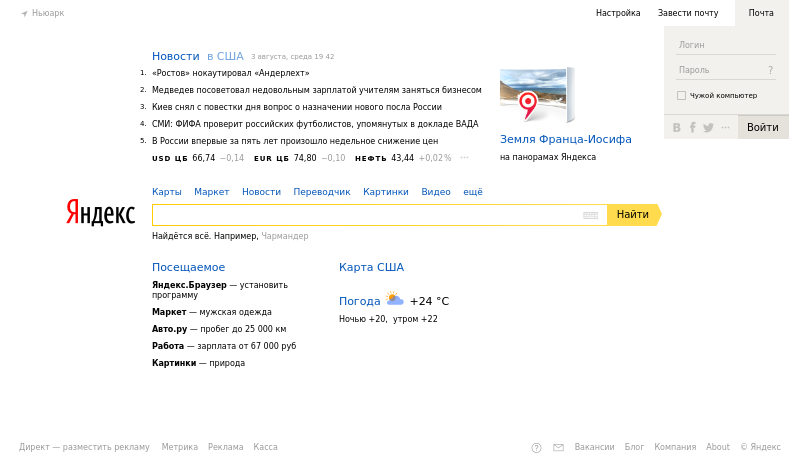800x456 pixels.
Task: Open the Ночью +20 night forecast
Action: 363,319
